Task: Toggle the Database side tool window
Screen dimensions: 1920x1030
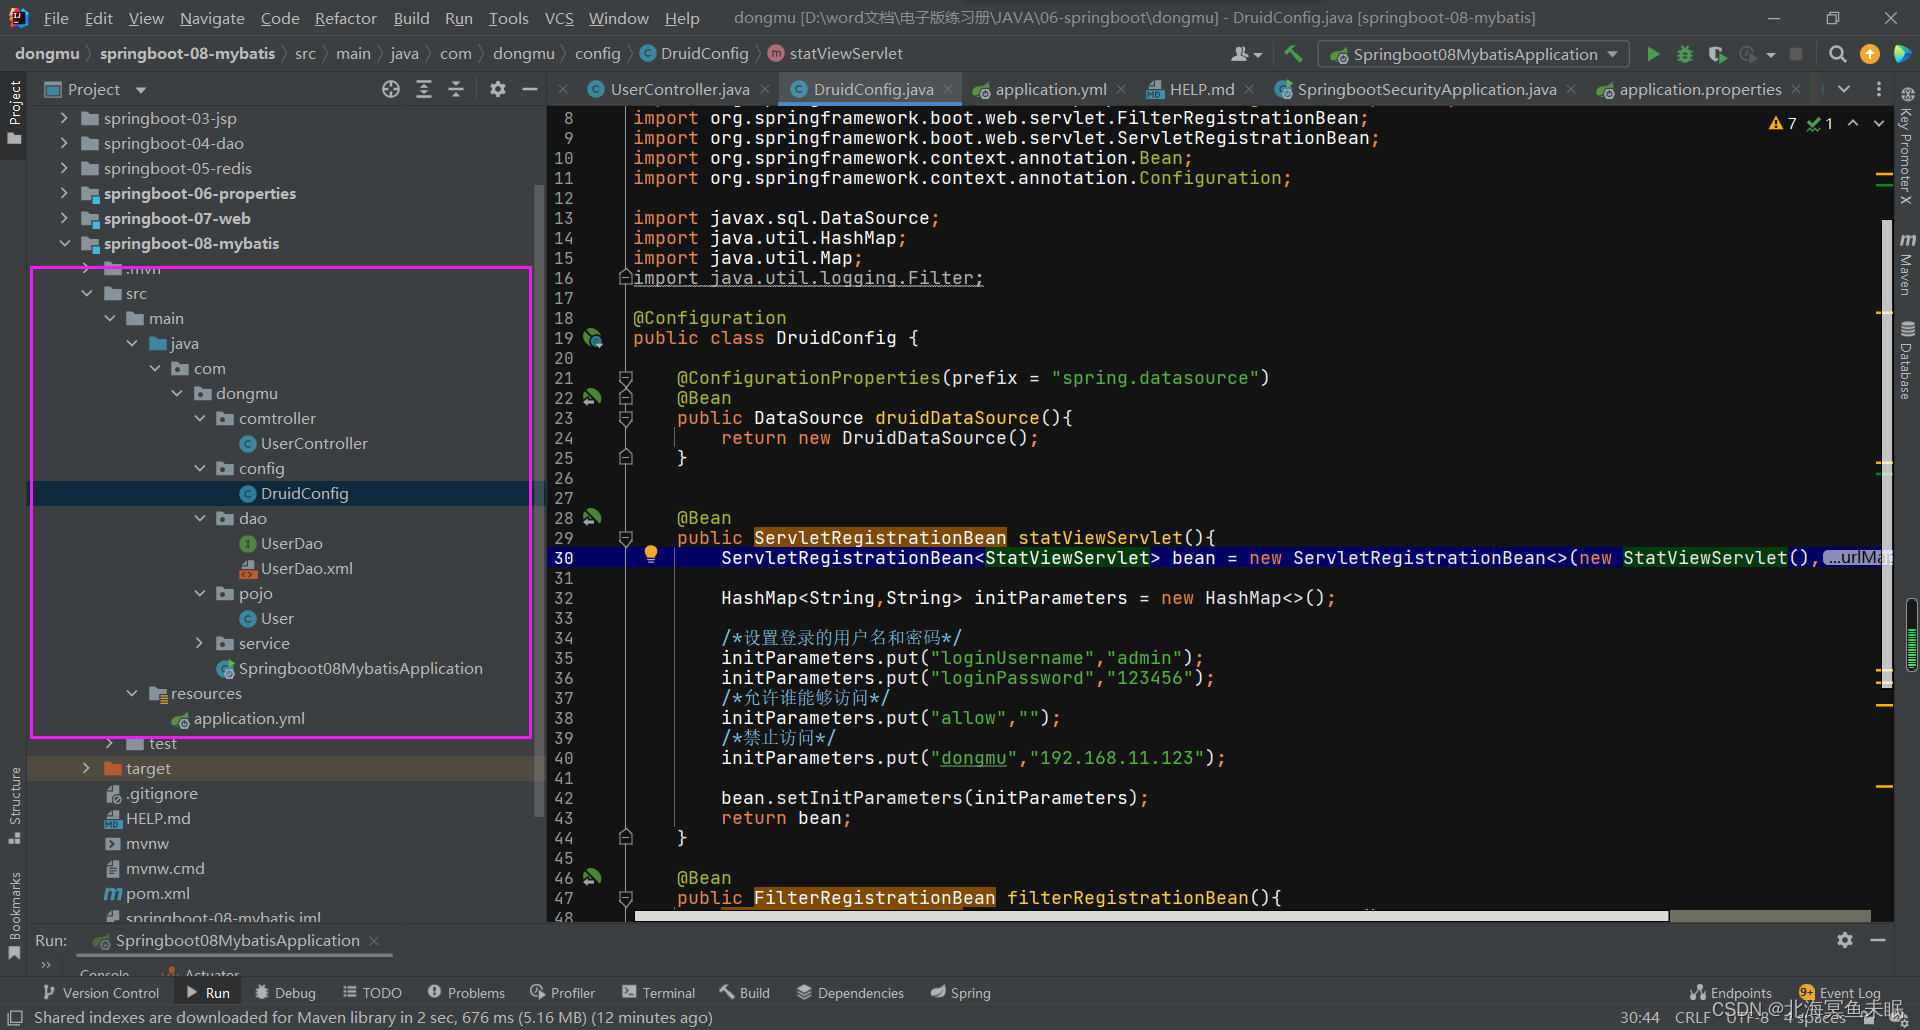Action: click(x=1907, y=360)
